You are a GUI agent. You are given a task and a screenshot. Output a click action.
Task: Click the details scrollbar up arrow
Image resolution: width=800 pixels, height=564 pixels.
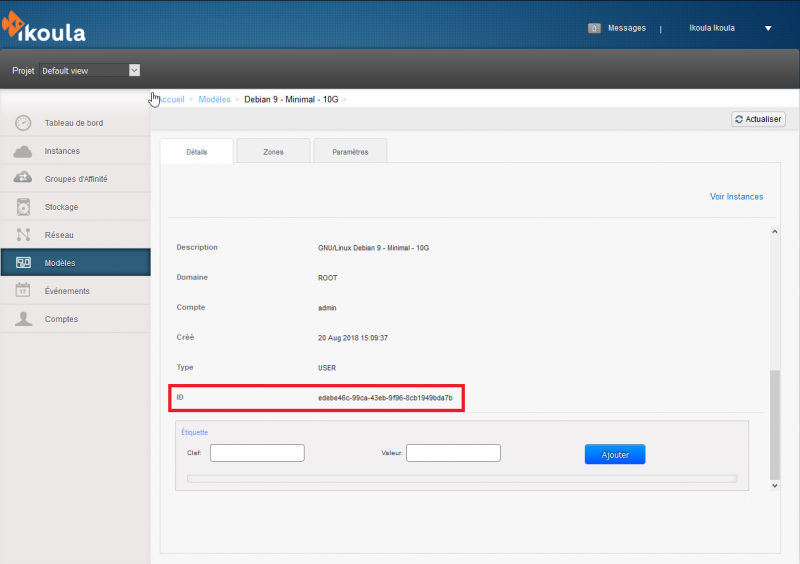(774, 232)
